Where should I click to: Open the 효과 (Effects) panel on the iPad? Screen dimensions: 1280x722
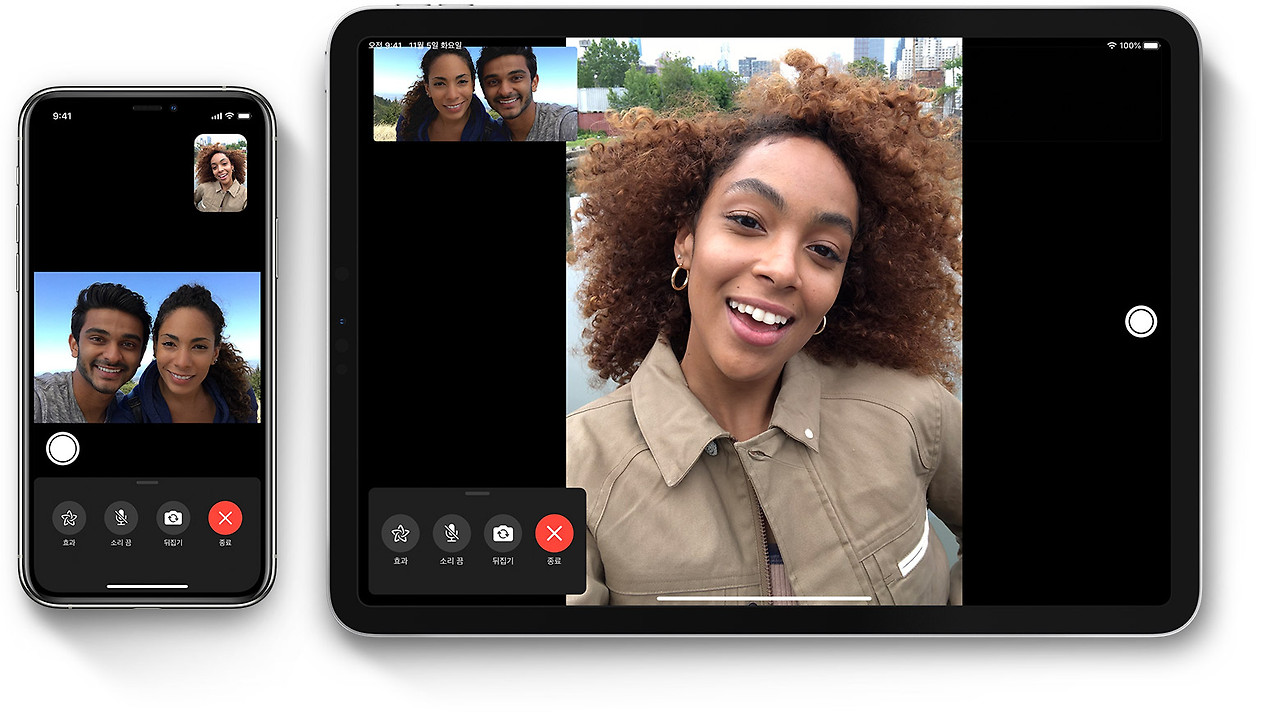pos(400,532)
